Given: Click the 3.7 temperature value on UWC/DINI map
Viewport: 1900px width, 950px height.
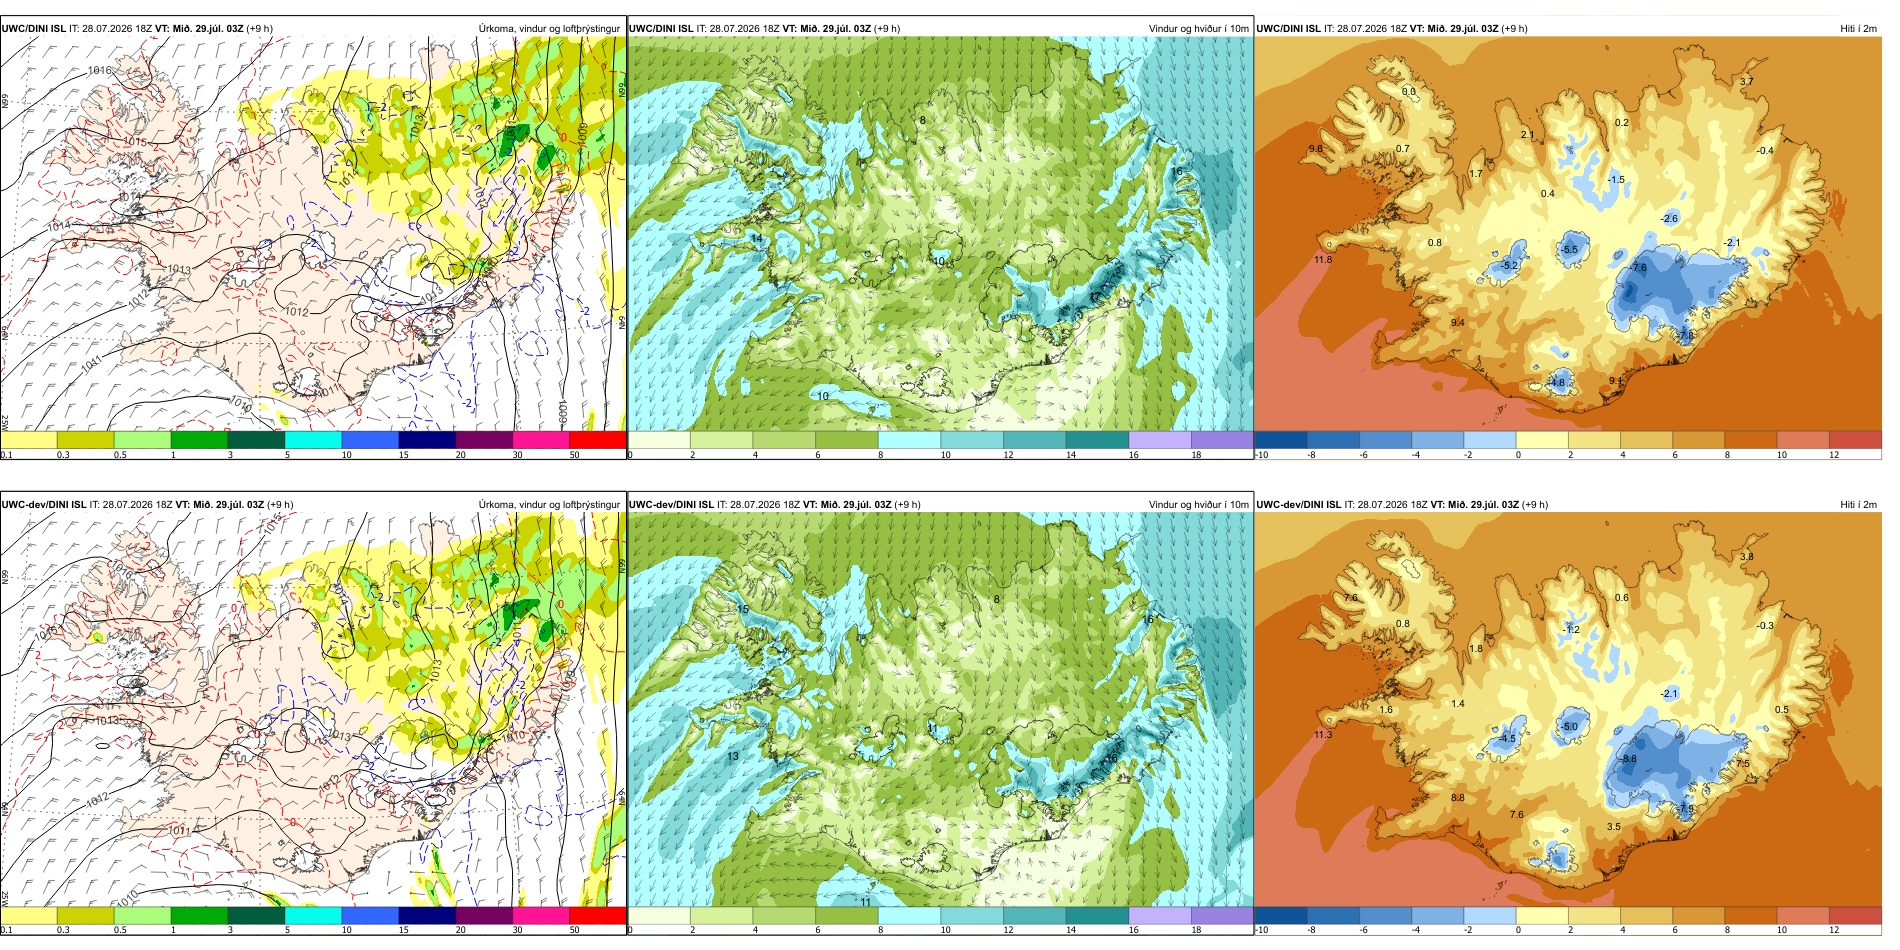Looking at the screenshot, I should [x=1746, y=82].
